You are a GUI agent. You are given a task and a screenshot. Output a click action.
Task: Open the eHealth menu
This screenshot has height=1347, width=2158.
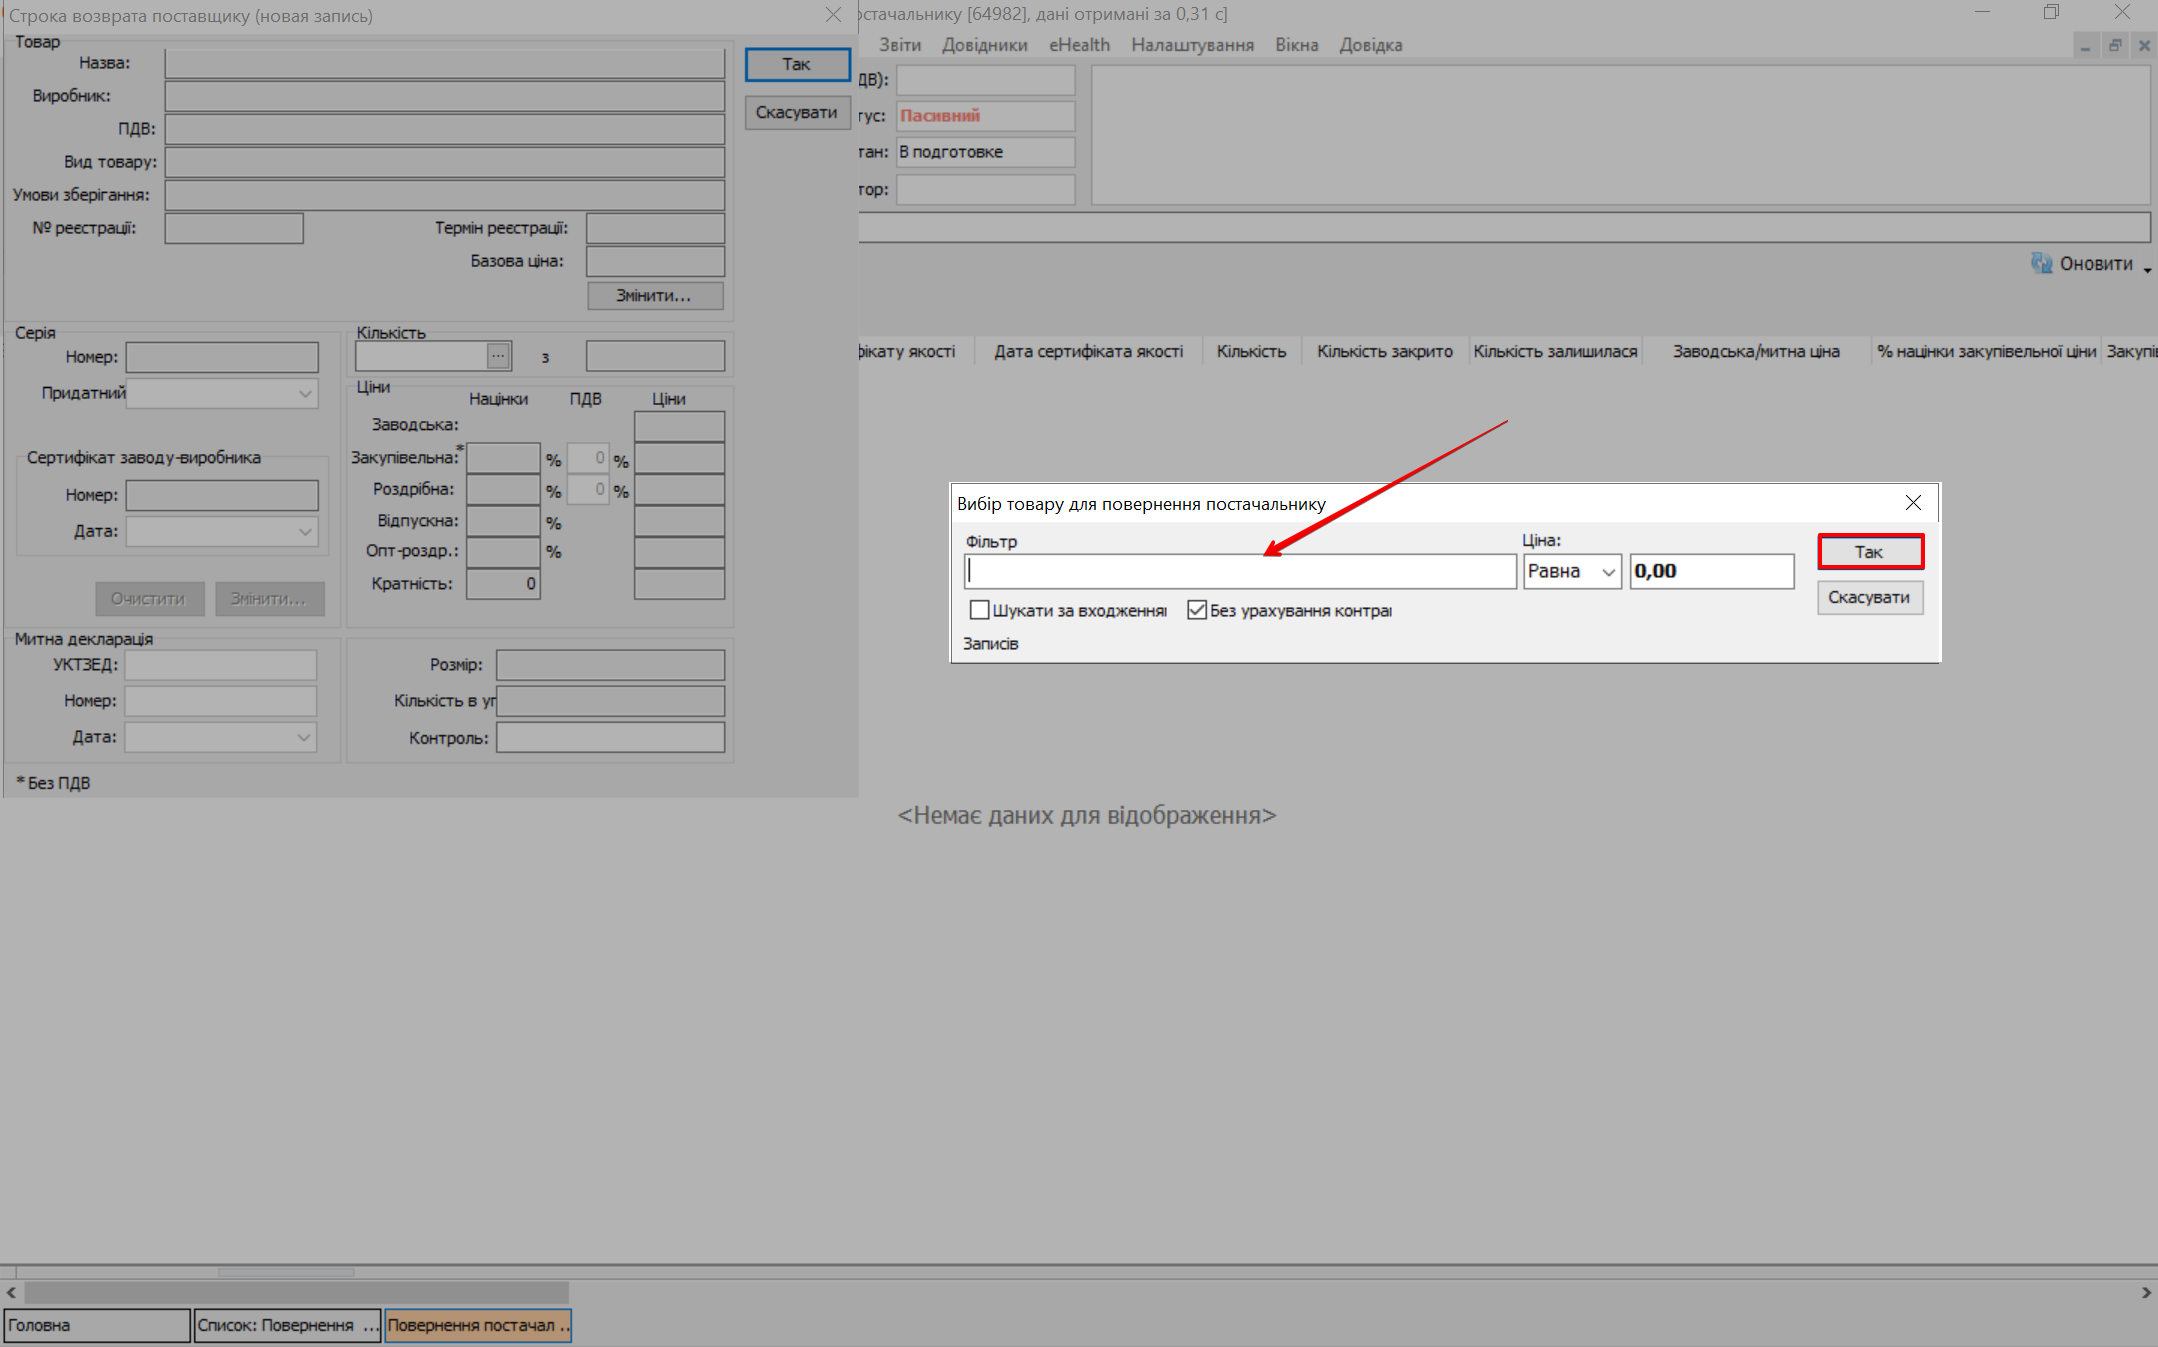pos(1078,45)
